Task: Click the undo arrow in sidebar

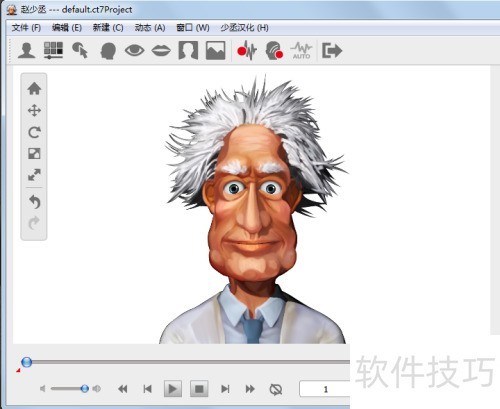Action: point(34,202)
